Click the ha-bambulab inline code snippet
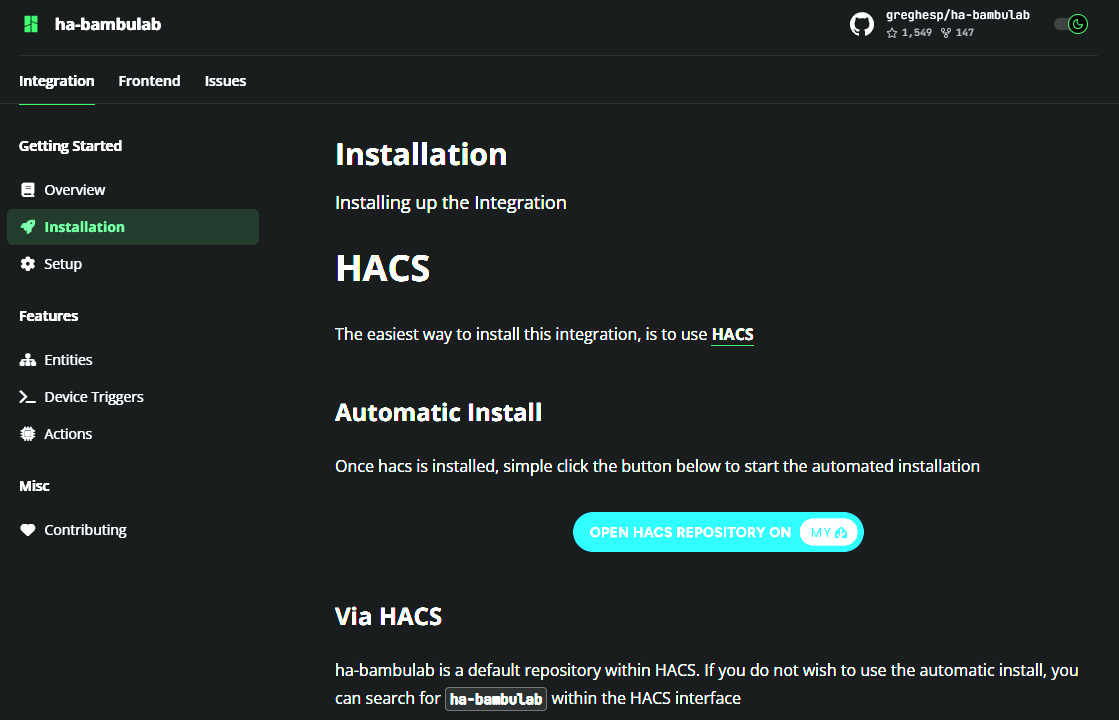1119x720 pixels. [496, 699]
